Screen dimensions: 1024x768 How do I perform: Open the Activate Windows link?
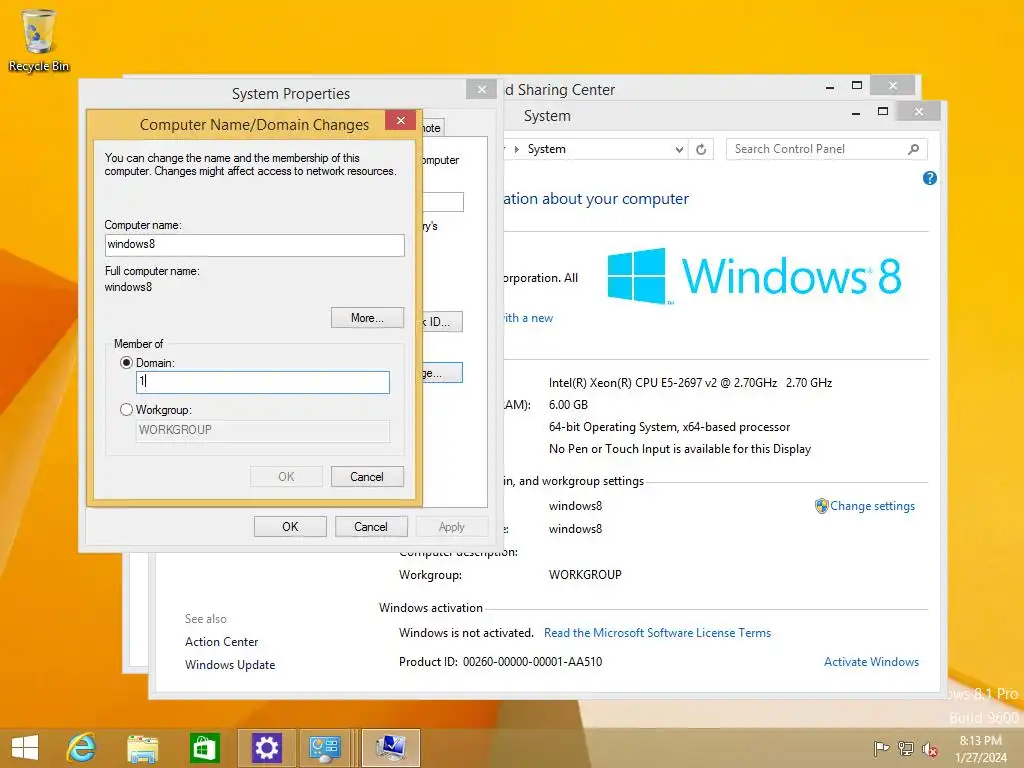coord(871,662)
